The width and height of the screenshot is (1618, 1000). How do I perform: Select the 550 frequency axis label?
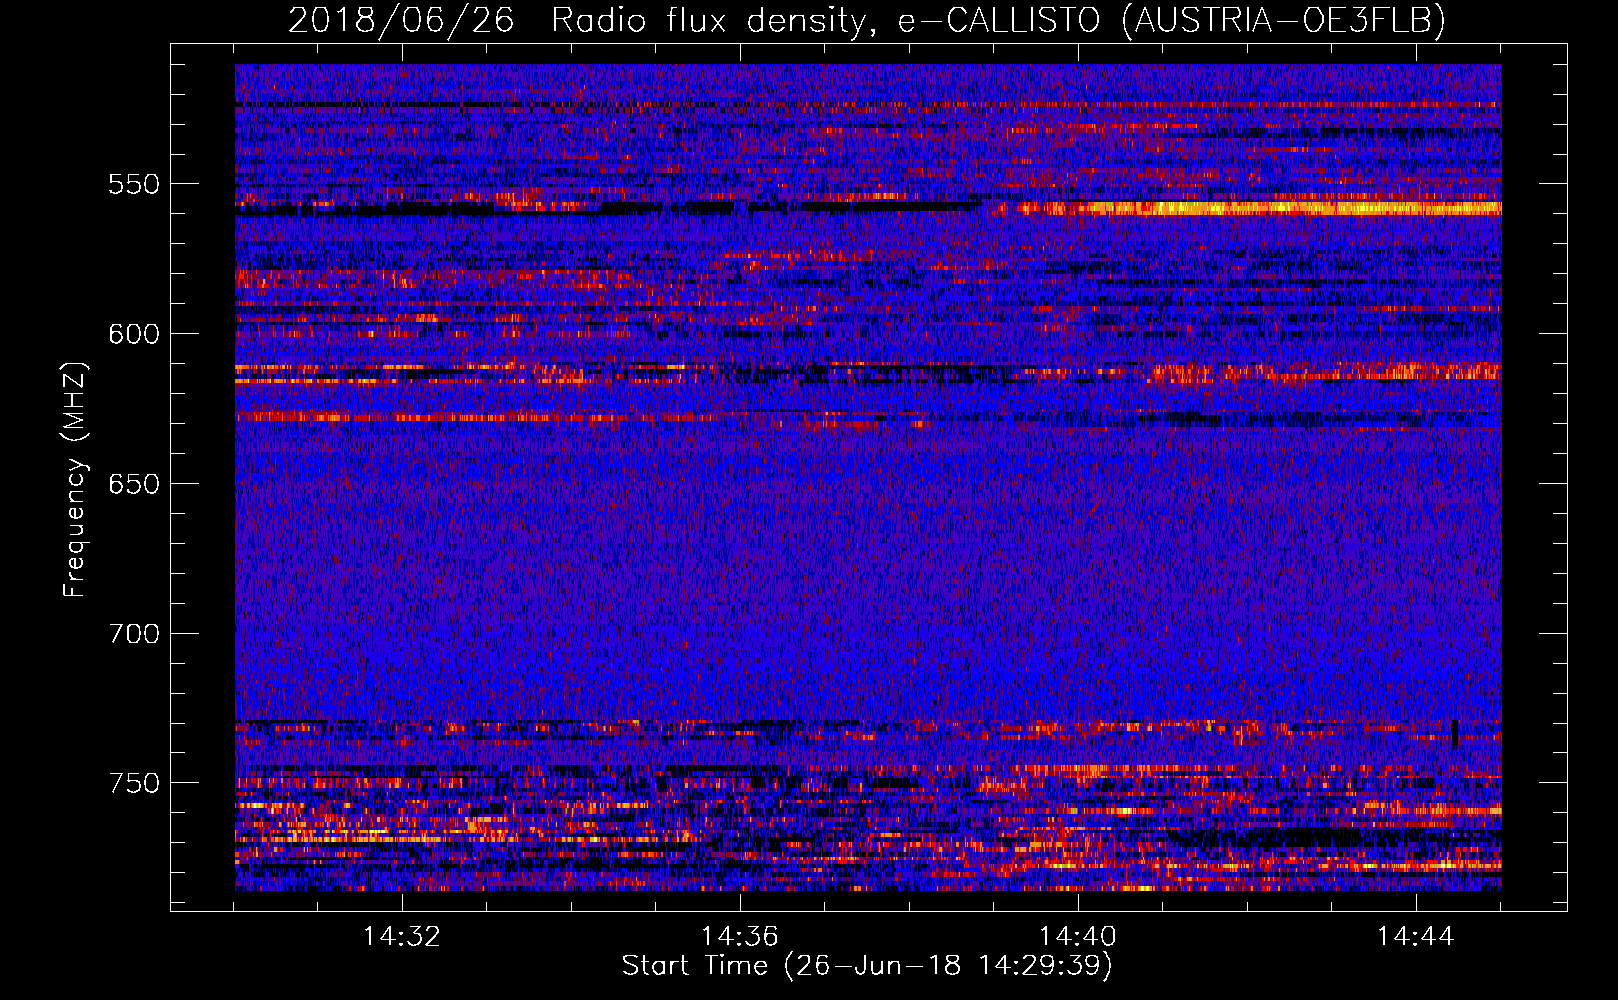coord(134,184)
